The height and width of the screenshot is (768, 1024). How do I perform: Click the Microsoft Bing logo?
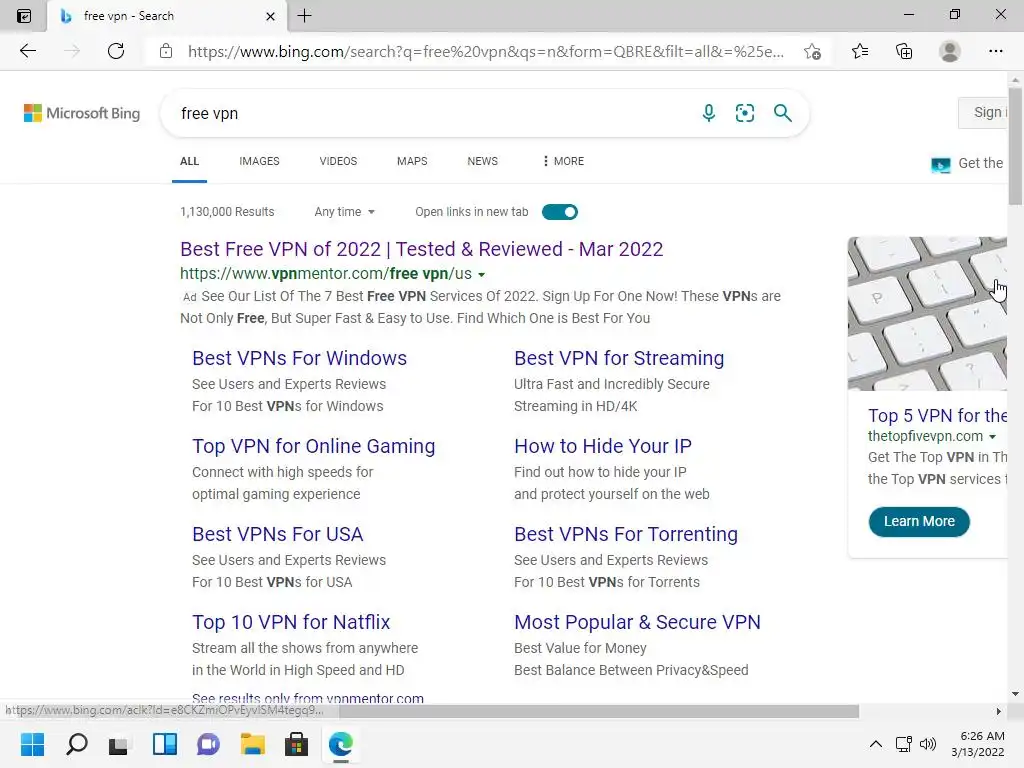click(82, 113)
